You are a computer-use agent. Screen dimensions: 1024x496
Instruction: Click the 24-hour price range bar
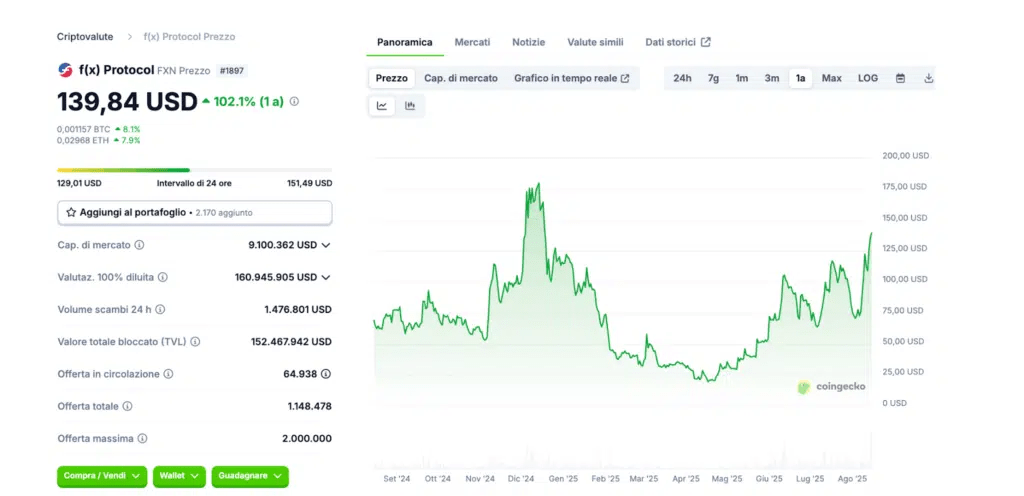[x=195, y=170]
